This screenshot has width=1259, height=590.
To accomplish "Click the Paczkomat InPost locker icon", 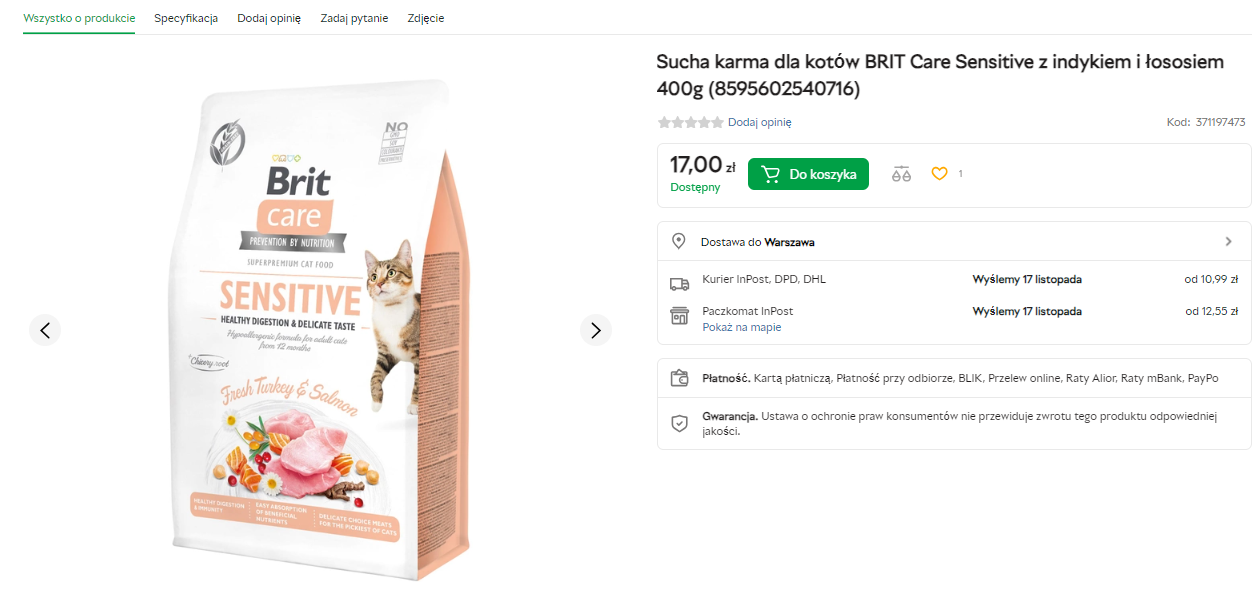I will (679, 316).
